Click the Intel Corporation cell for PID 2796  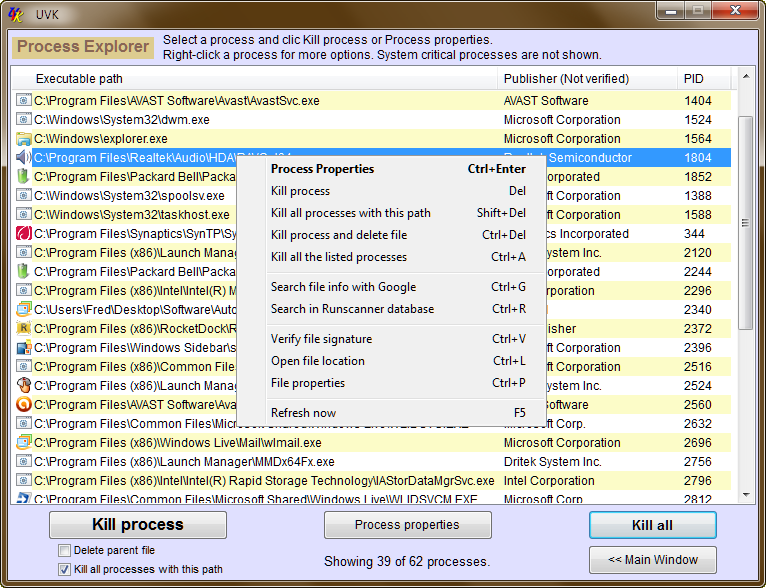549,481
